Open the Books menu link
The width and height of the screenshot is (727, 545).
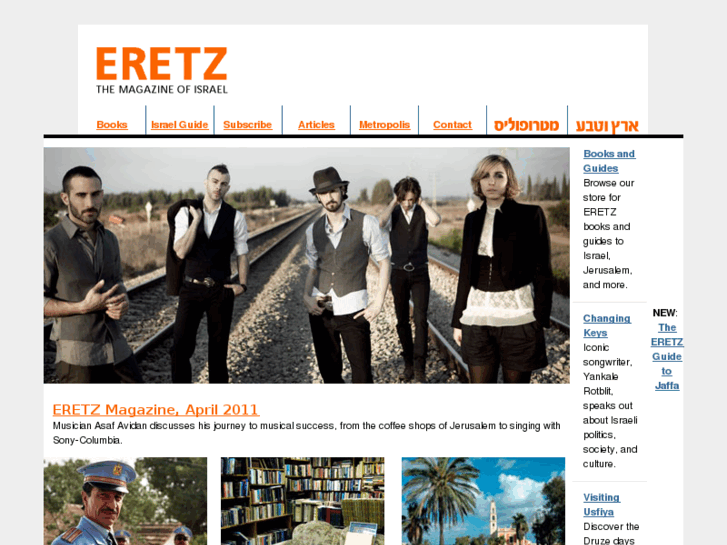(x=112, y=125)
